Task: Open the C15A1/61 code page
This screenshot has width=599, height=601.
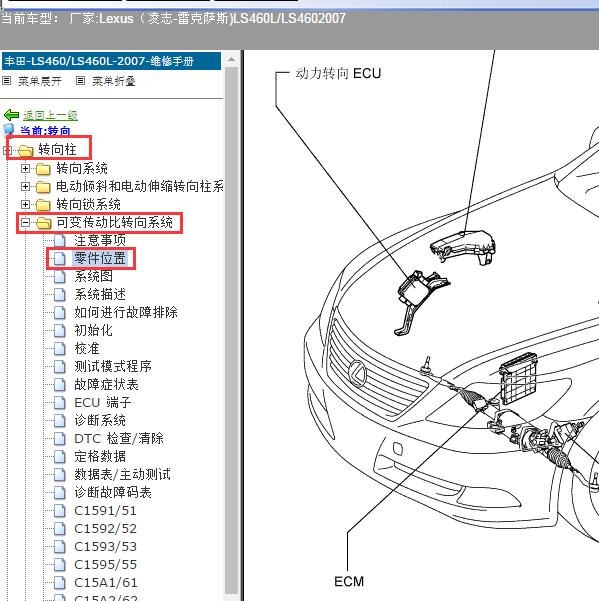Action: click(x=106, y=583)
